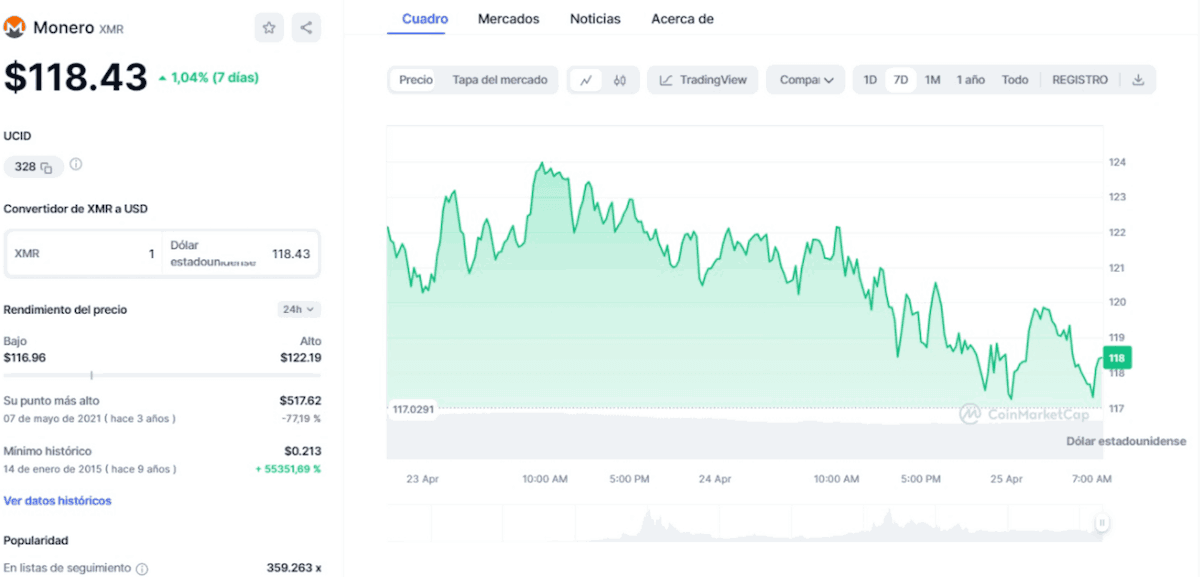This screenshot has width=1200, height=577.
Task: Set chart range to 1D
Action: [870, 80]
